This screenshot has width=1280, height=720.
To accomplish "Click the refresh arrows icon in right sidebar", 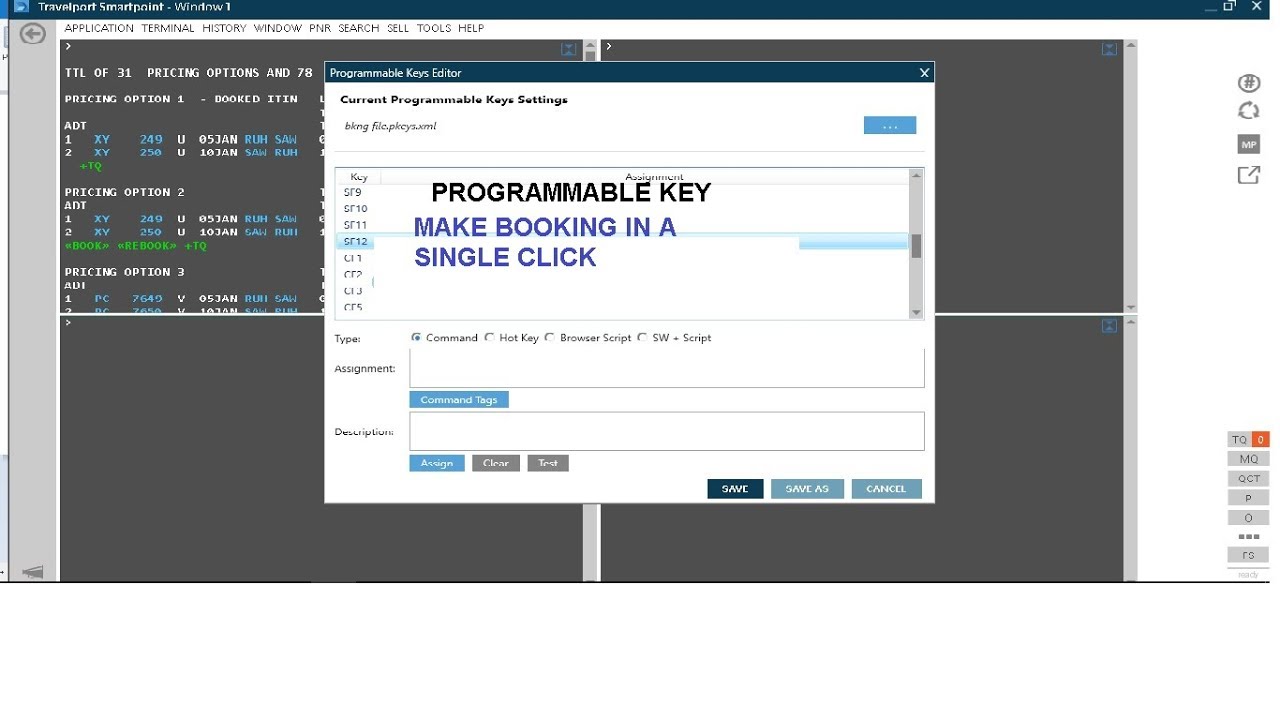I will (x=1248, y=111).
